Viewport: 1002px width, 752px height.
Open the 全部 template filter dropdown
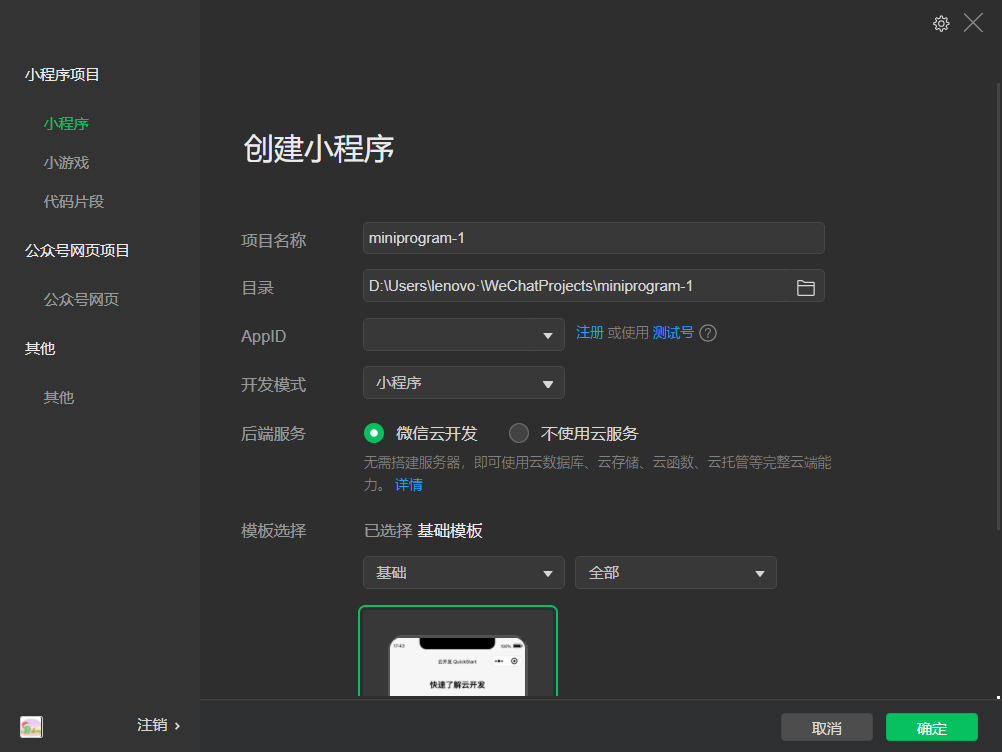pyautogui.click(x=675, y=572)
